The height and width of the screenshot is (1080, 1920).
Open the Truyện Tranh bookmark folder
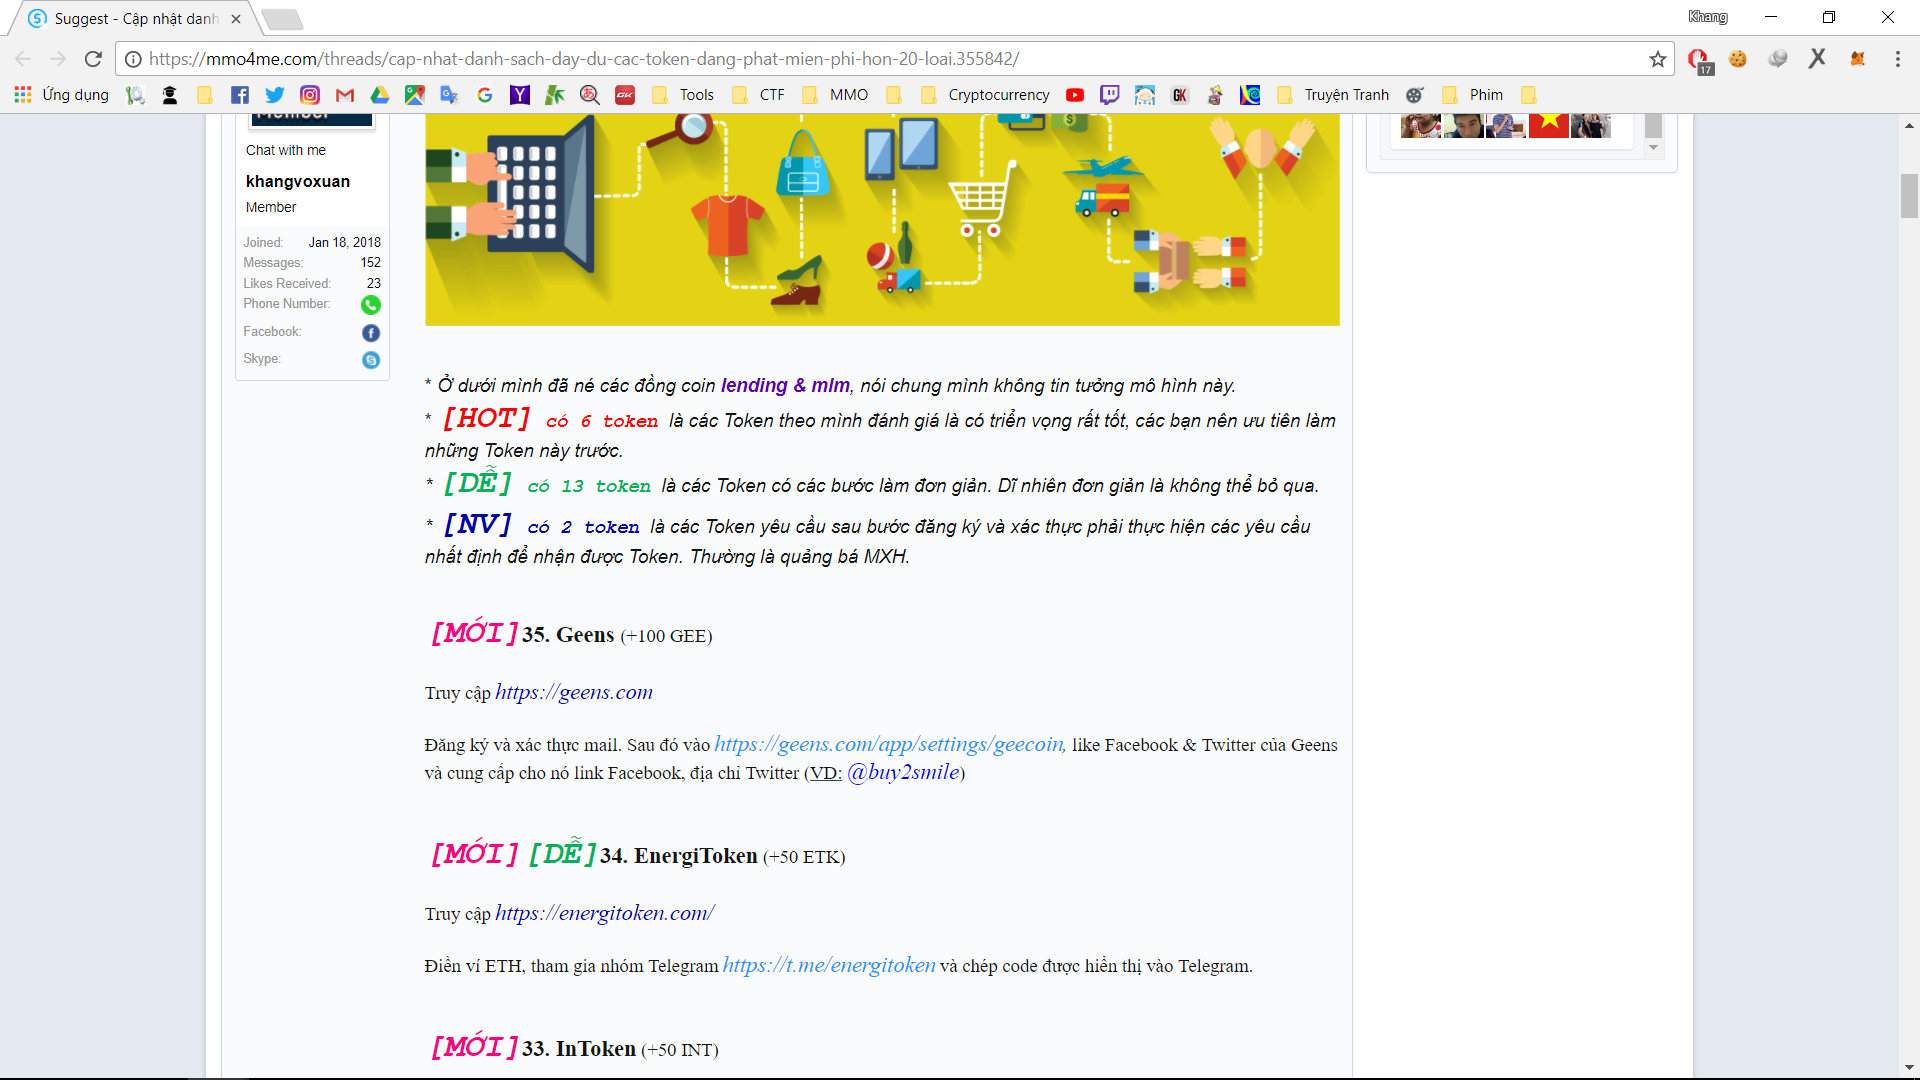point(1334,95)
